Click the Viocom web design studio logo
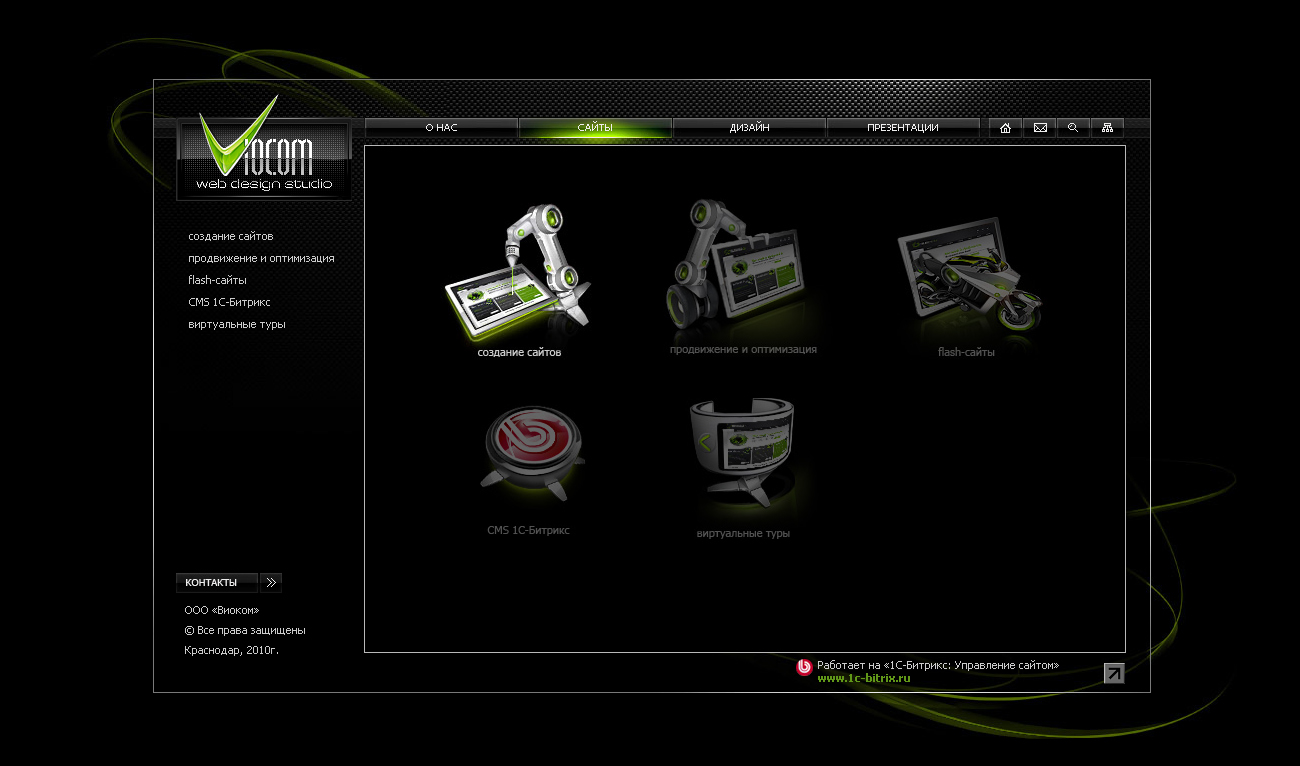The width and height of the screenshot is (1300, 766). click(263, 155)
